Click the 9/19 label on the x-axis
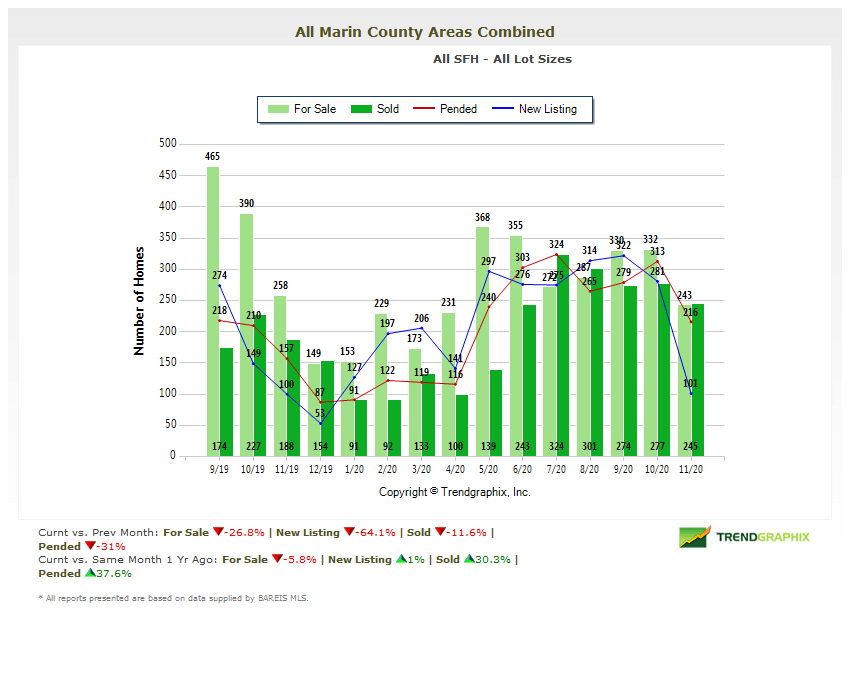 [x=219, y=468]
